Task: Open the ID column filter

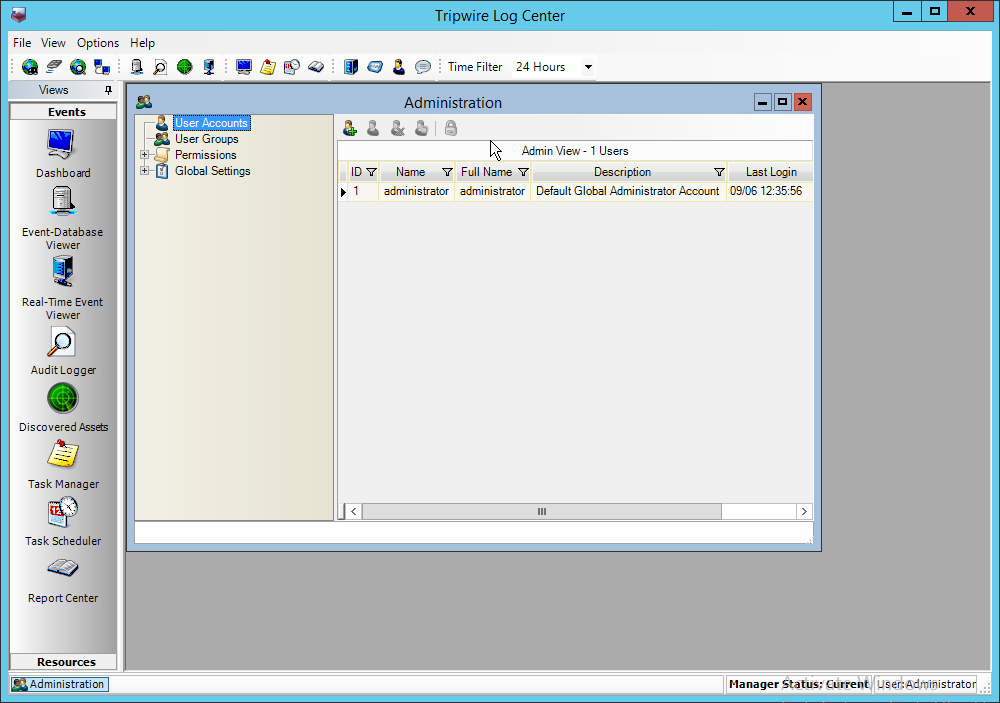Action: pos(371,172)
